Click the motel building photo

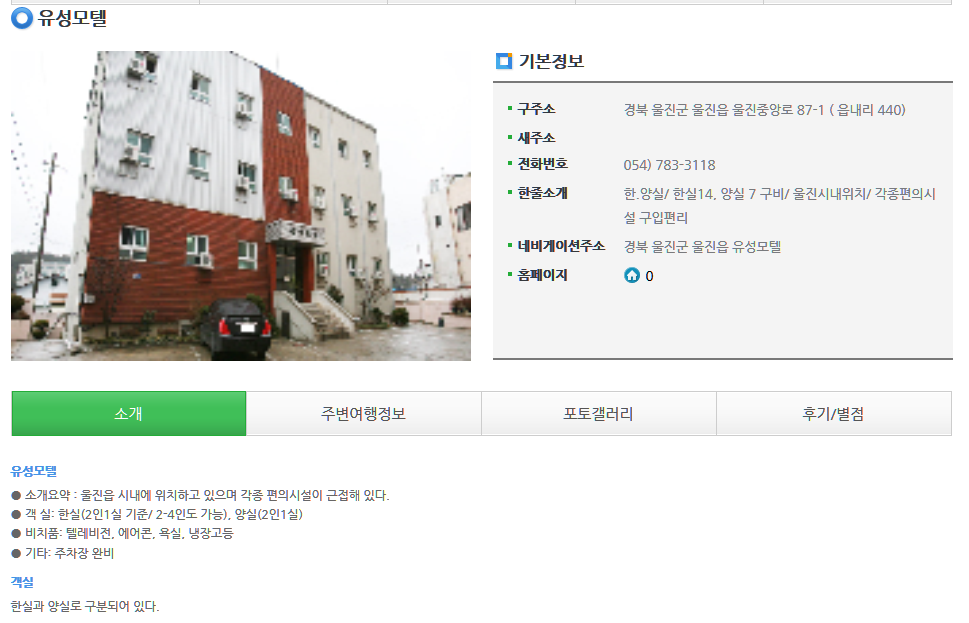[241, 206]
